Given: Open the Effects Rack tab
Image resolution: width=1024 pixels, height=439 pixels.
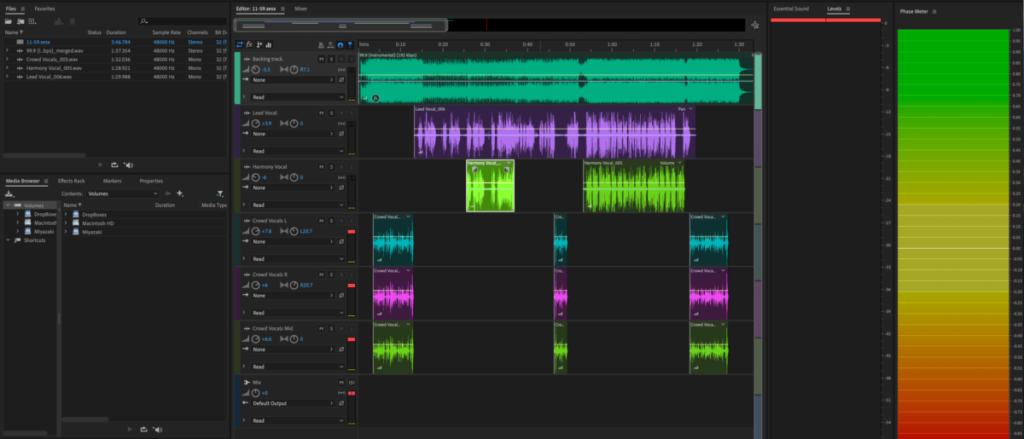Looking at the screenshot, I should point(71,181).
